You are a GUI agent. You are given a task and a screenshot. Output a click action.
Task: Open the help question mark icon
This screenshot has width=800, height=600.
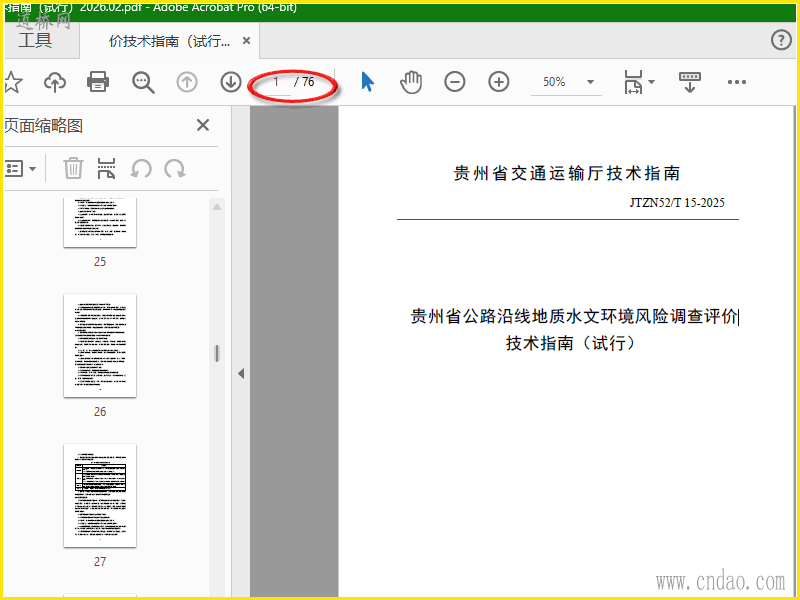click(x=781, y=40)
